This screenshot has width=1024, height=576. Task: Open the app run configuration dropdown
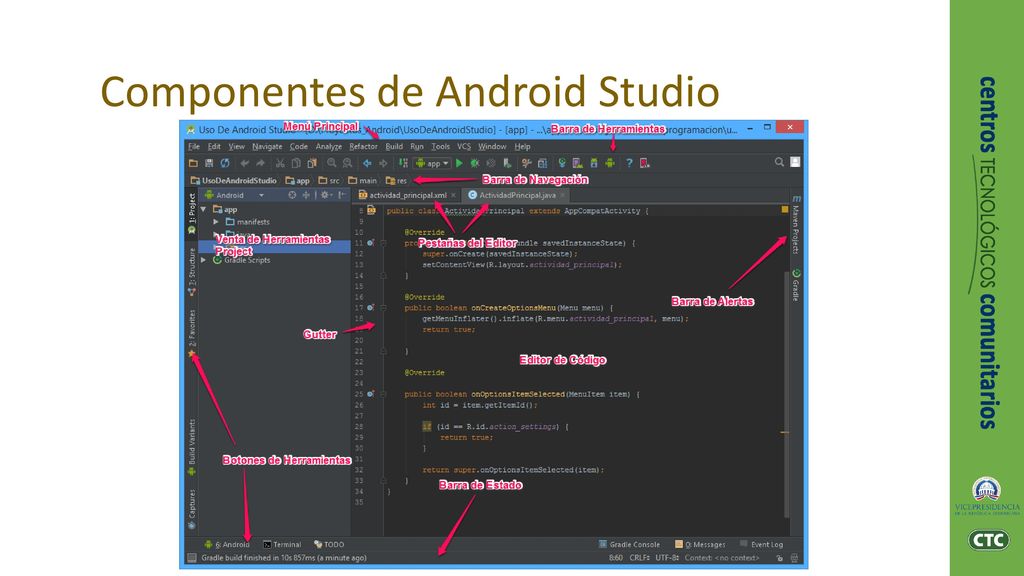click(x=432, y=163)
